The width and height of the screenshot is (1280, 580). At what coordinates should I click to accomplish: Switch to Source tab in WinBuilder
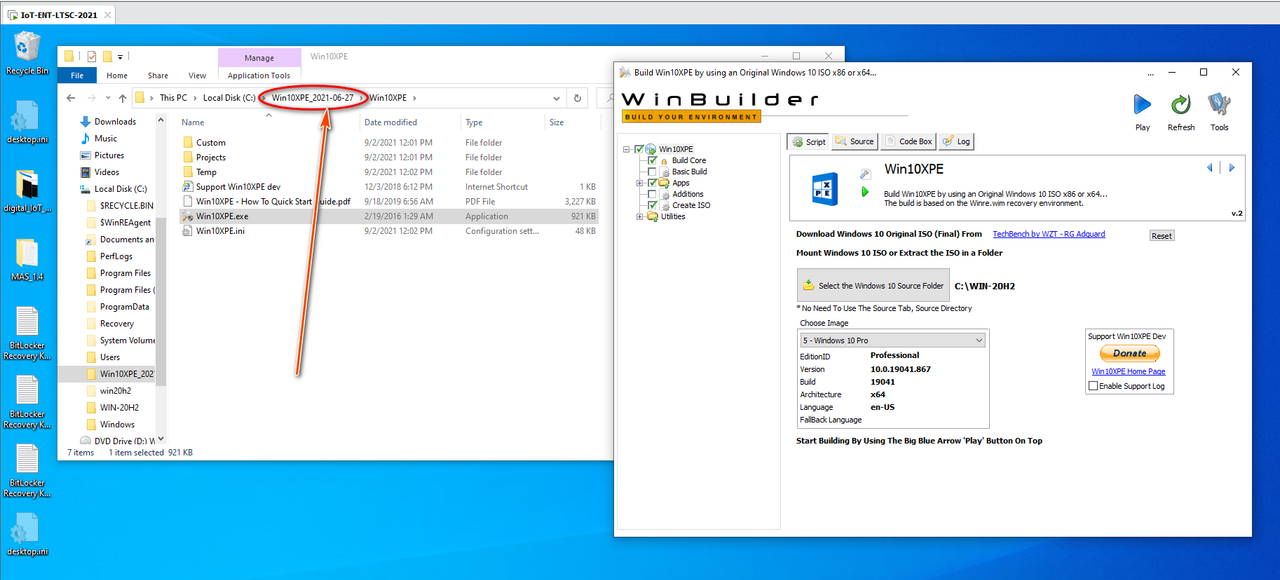(x=854, y=141)
